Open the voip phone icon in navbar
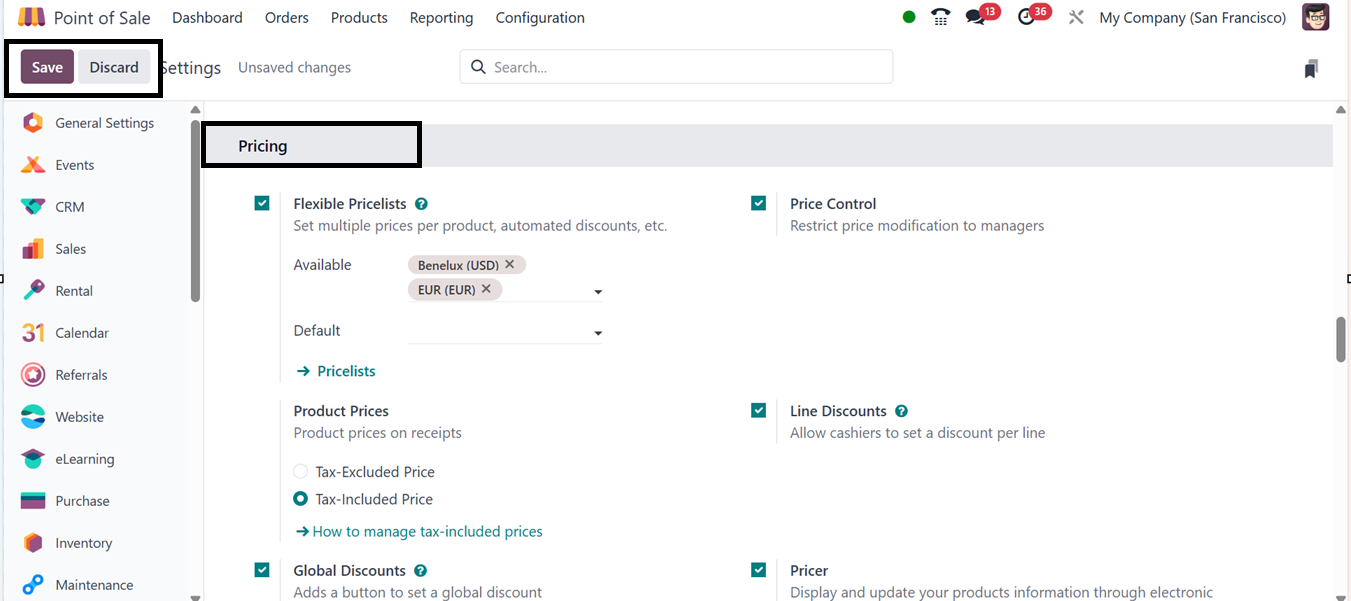The width and height of the screenshot is (1351, 601). 940,17
